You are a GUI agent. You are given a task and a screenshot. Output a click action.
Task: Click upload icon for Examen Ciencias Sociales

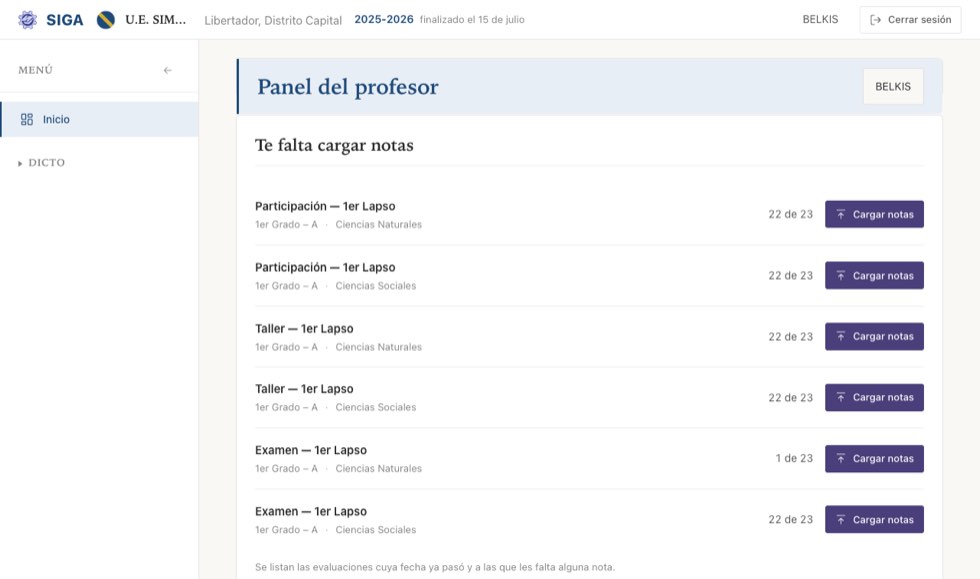[841, 520]
